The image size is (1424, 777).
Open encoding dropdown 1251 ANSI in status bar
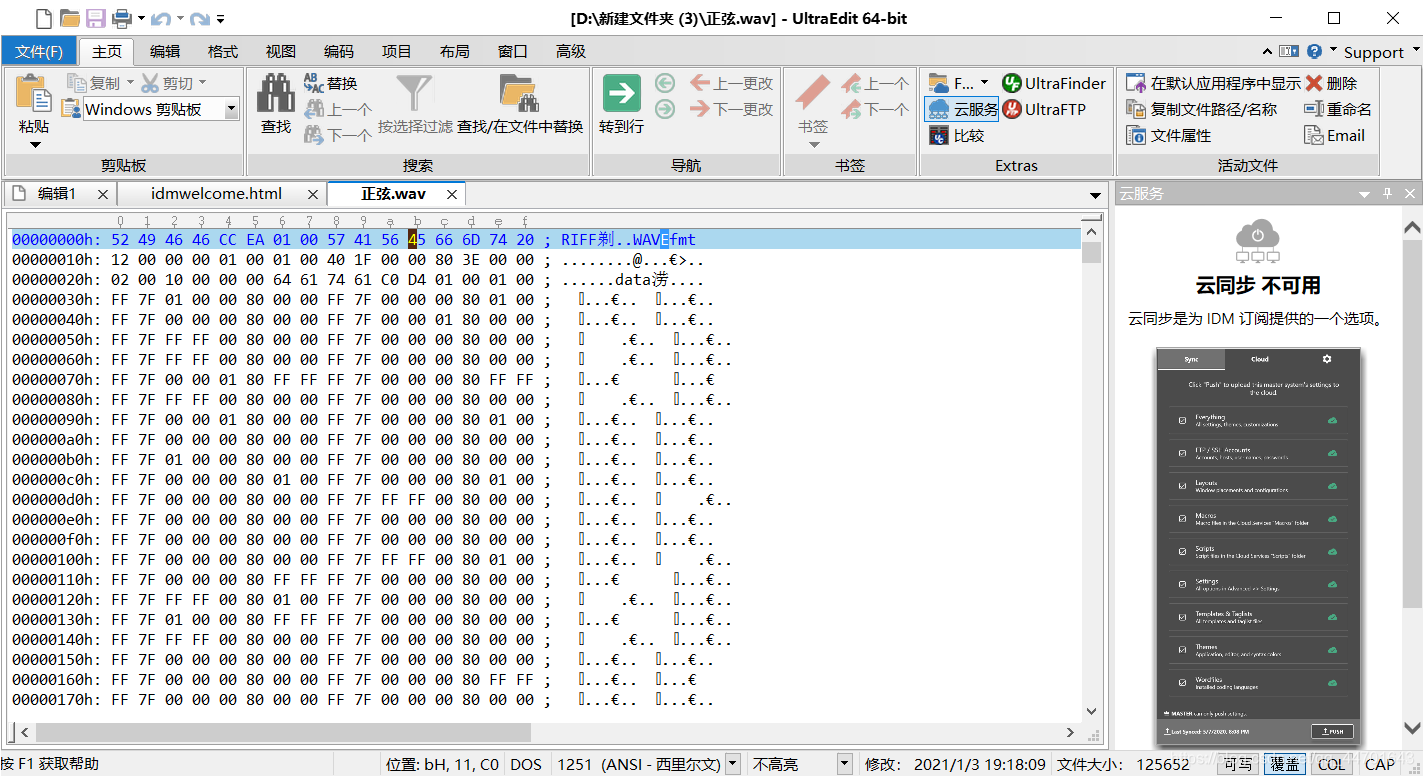coord(732,764)
